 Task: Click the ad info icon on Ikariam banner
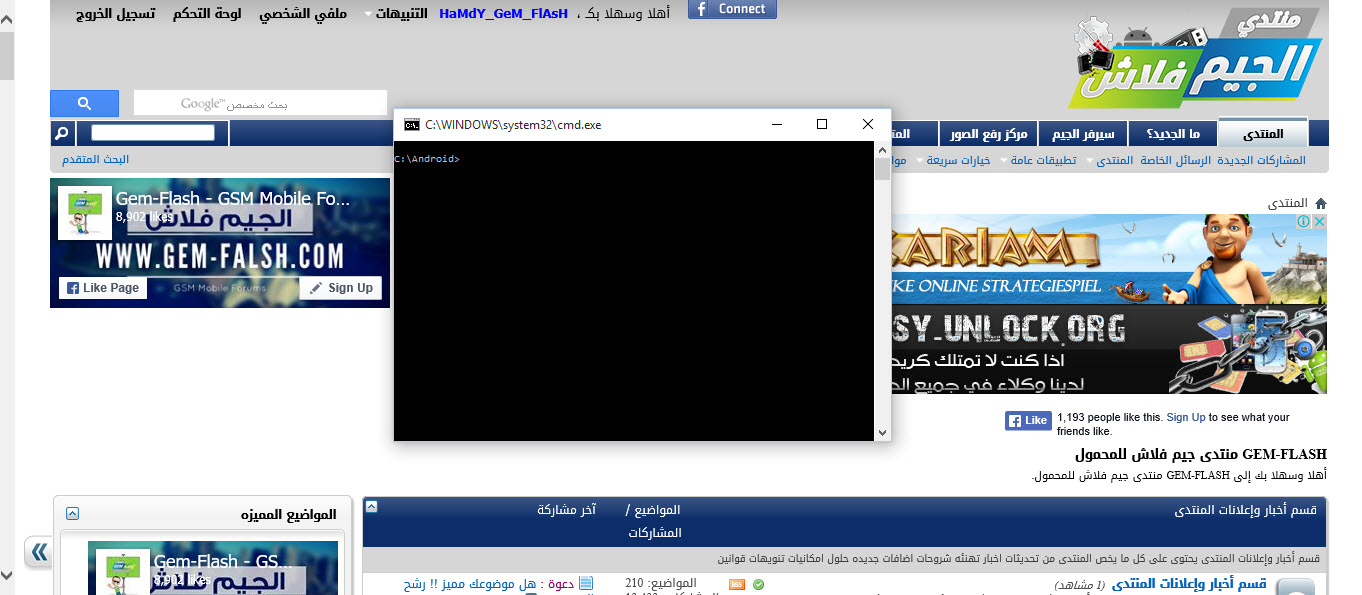click(1305, 221)
